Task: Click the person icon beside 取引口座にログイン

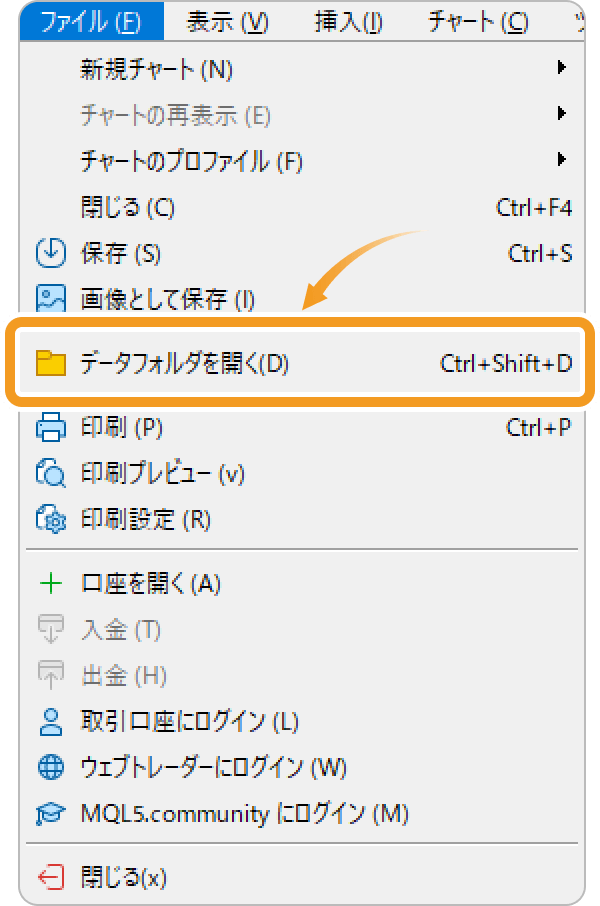Action: [x=53, y=721]
